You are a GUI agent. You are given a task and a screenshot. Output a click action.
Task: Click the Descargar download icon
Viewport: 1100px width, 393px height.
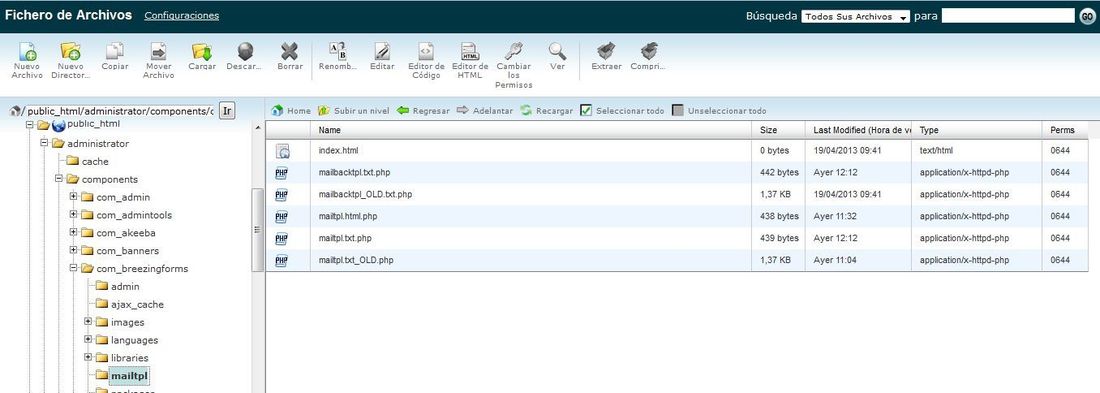(x=245, y=52)
